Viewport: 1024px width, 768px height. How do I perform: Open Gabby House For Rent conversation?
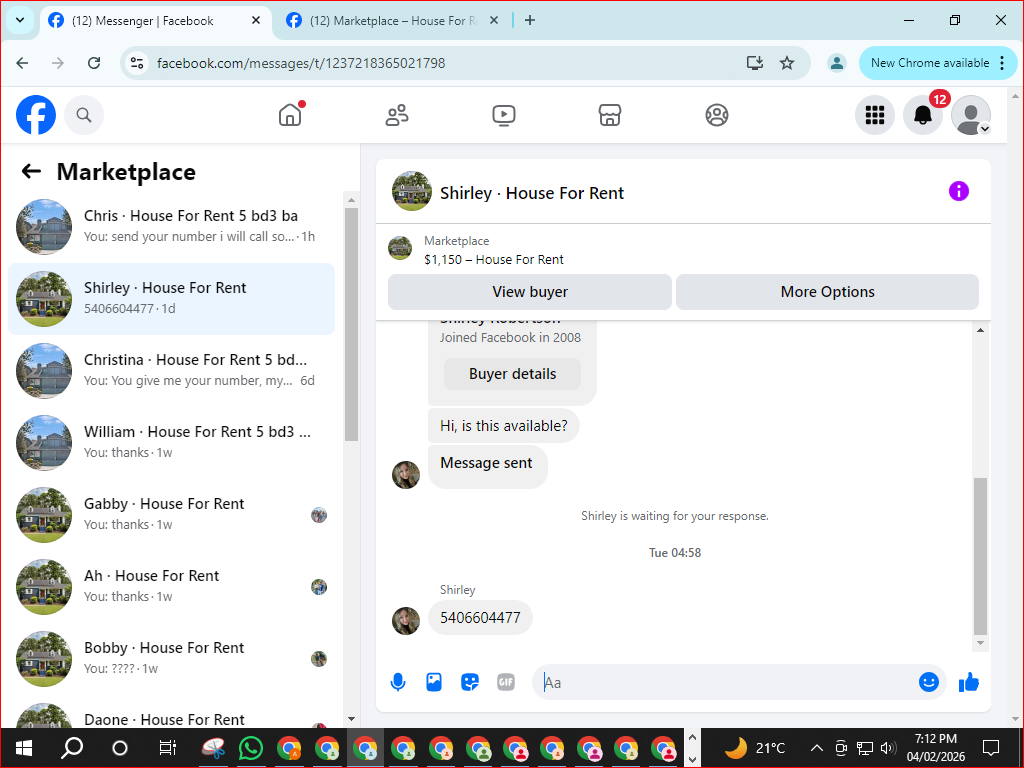point(172,515)
